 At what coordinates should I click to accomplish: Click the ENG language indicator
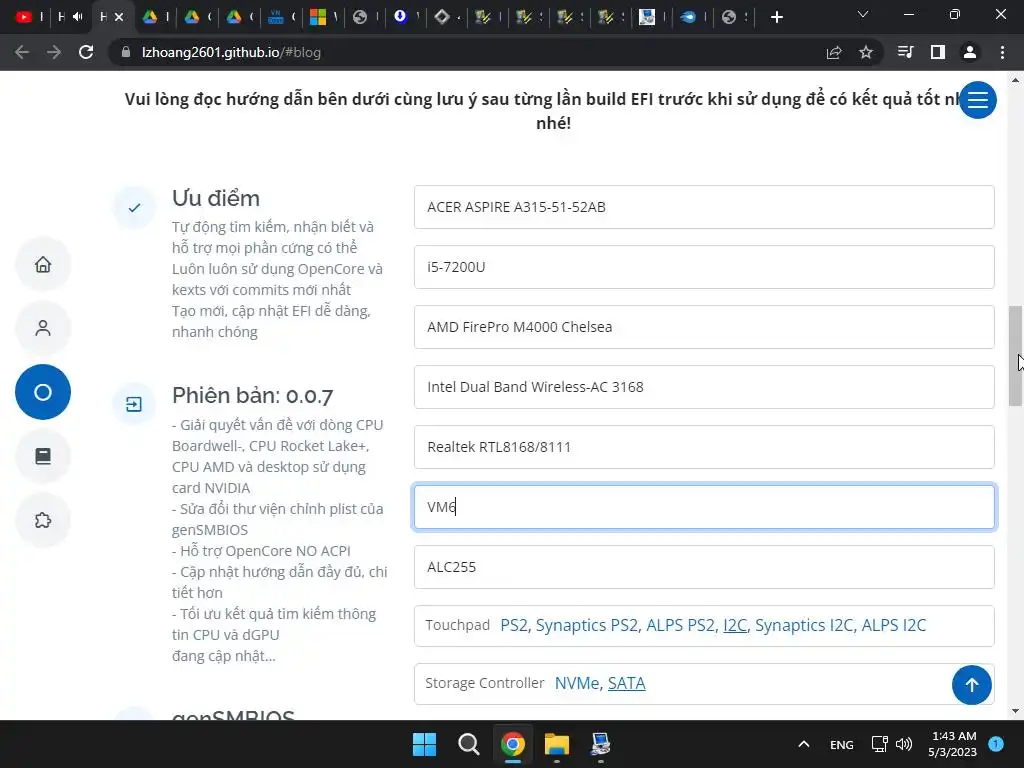click(841, 744)
